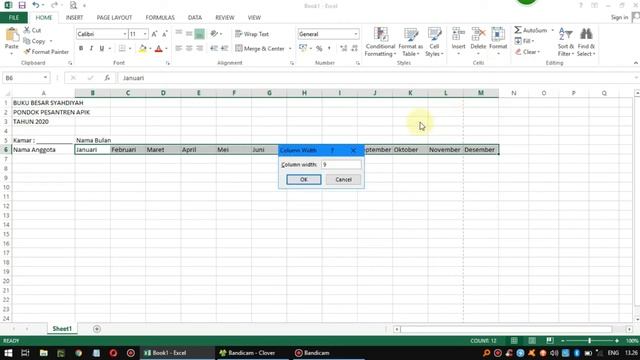
Task: Apply the yellow fill color
Action: 142,49
